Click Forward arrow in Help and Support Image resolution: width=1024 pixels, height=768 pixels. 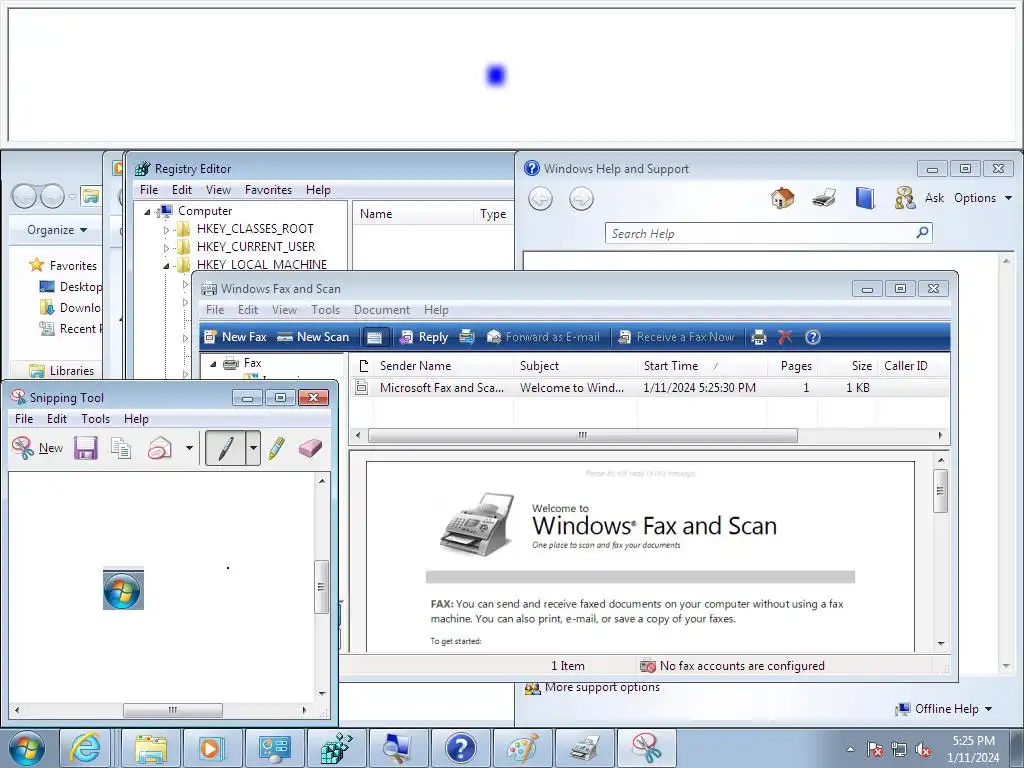(581, 199)
